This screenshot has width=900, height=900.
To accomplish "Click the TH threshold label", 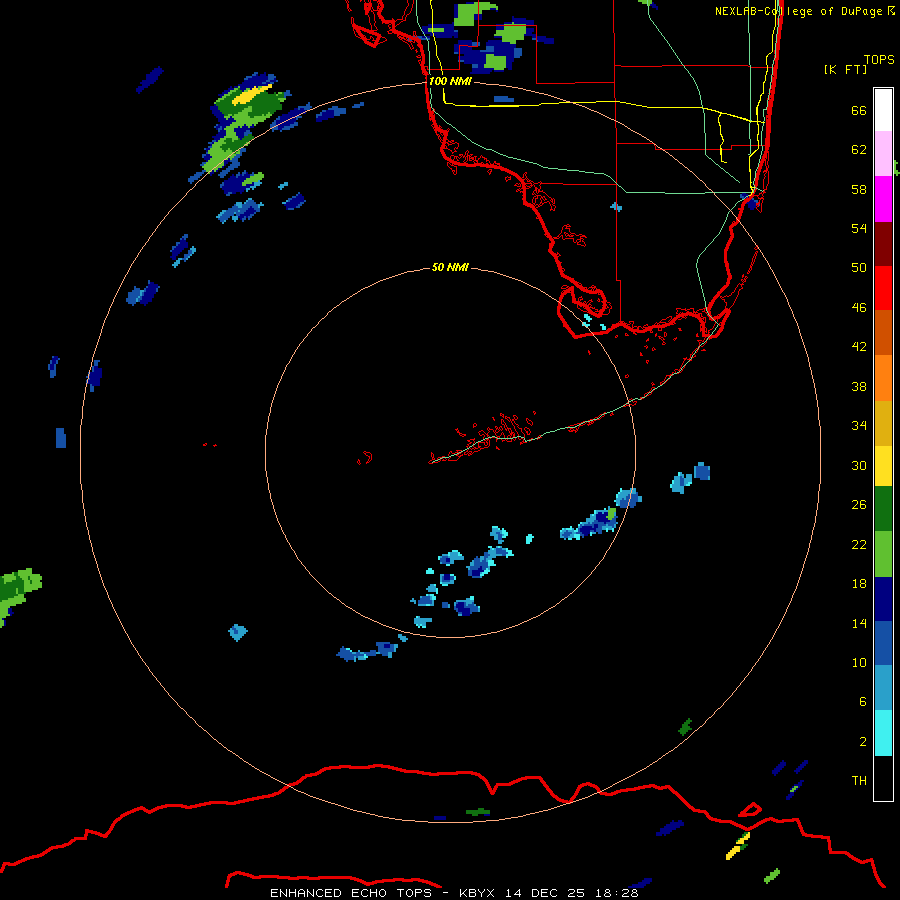I will 859,781.
